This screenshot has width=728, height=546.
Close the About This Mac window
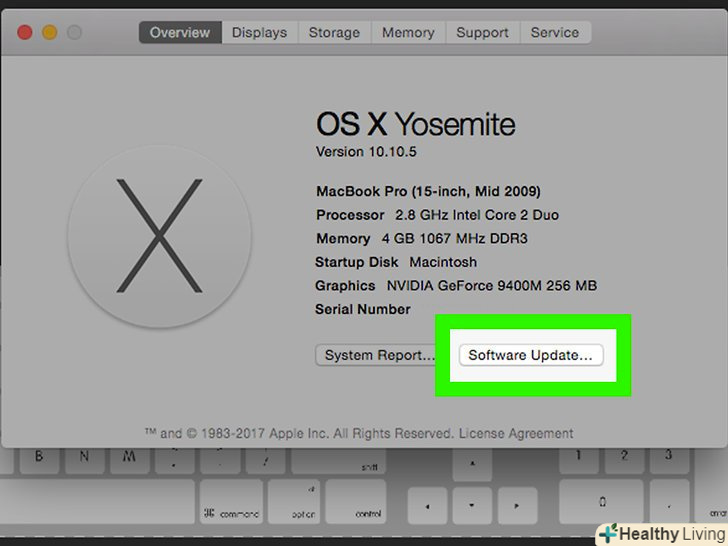coord(25,32)
